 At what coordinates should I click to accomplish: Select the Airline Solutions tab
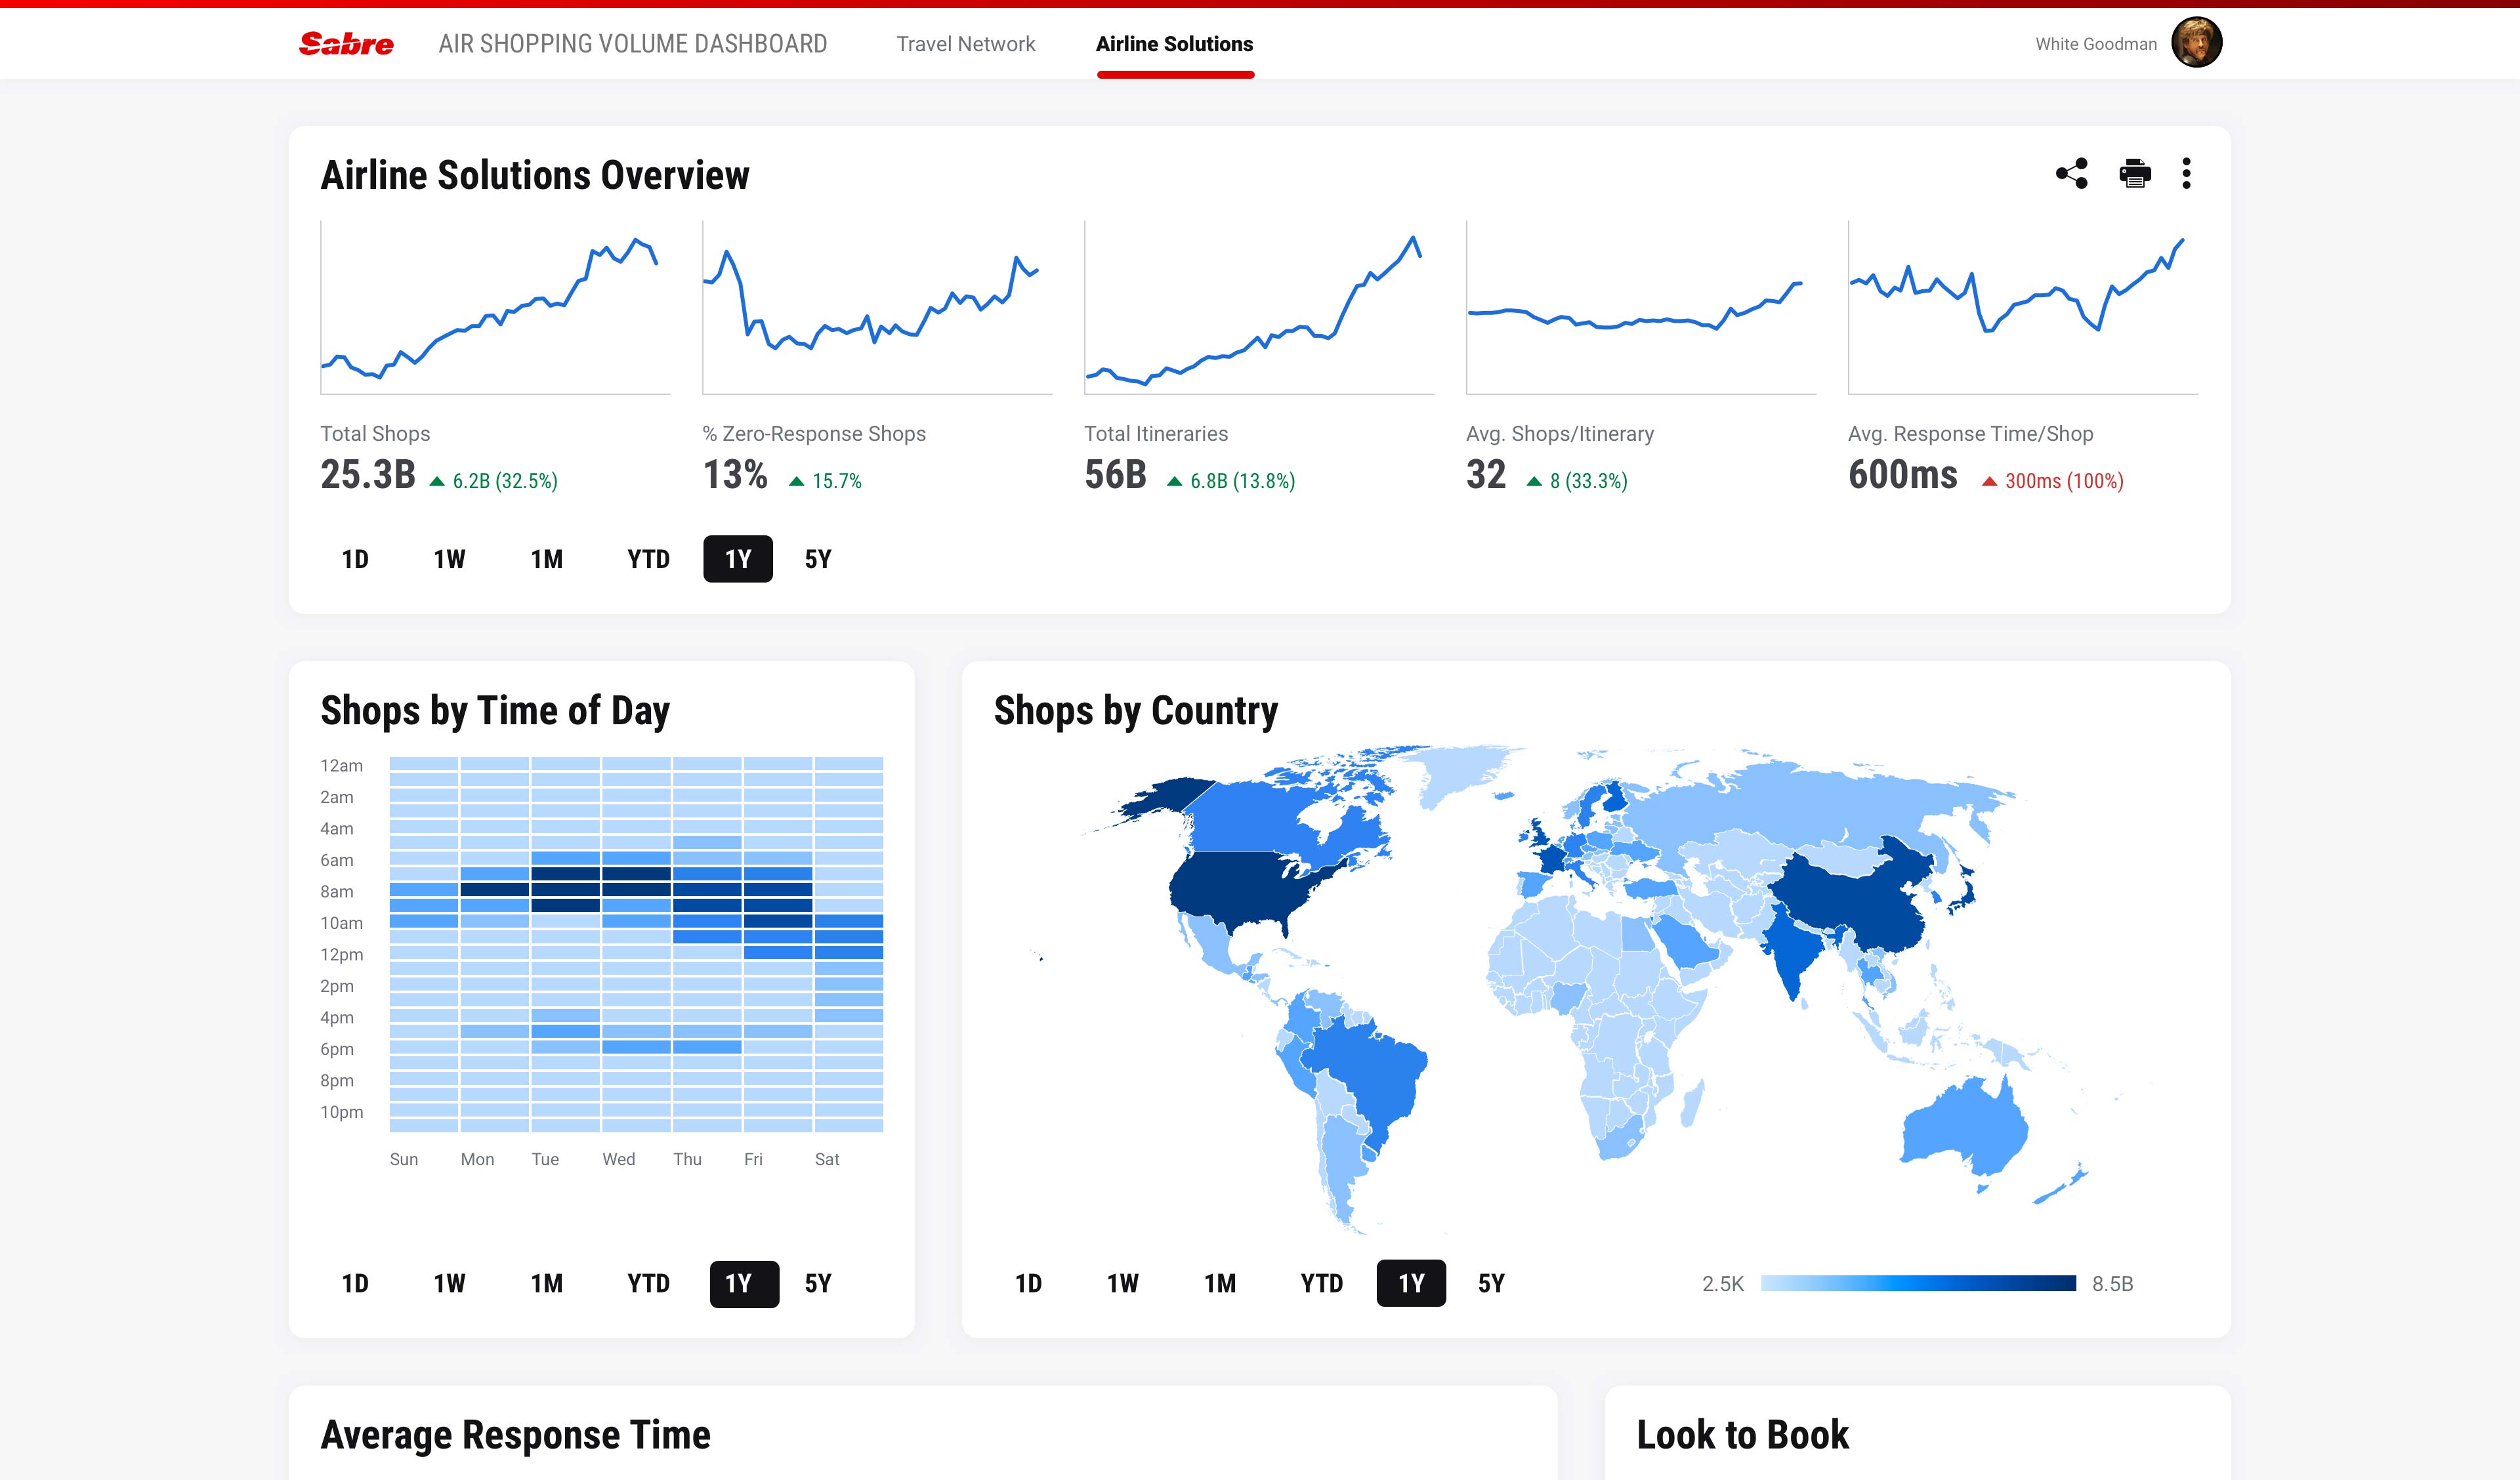coord(1174,44)
